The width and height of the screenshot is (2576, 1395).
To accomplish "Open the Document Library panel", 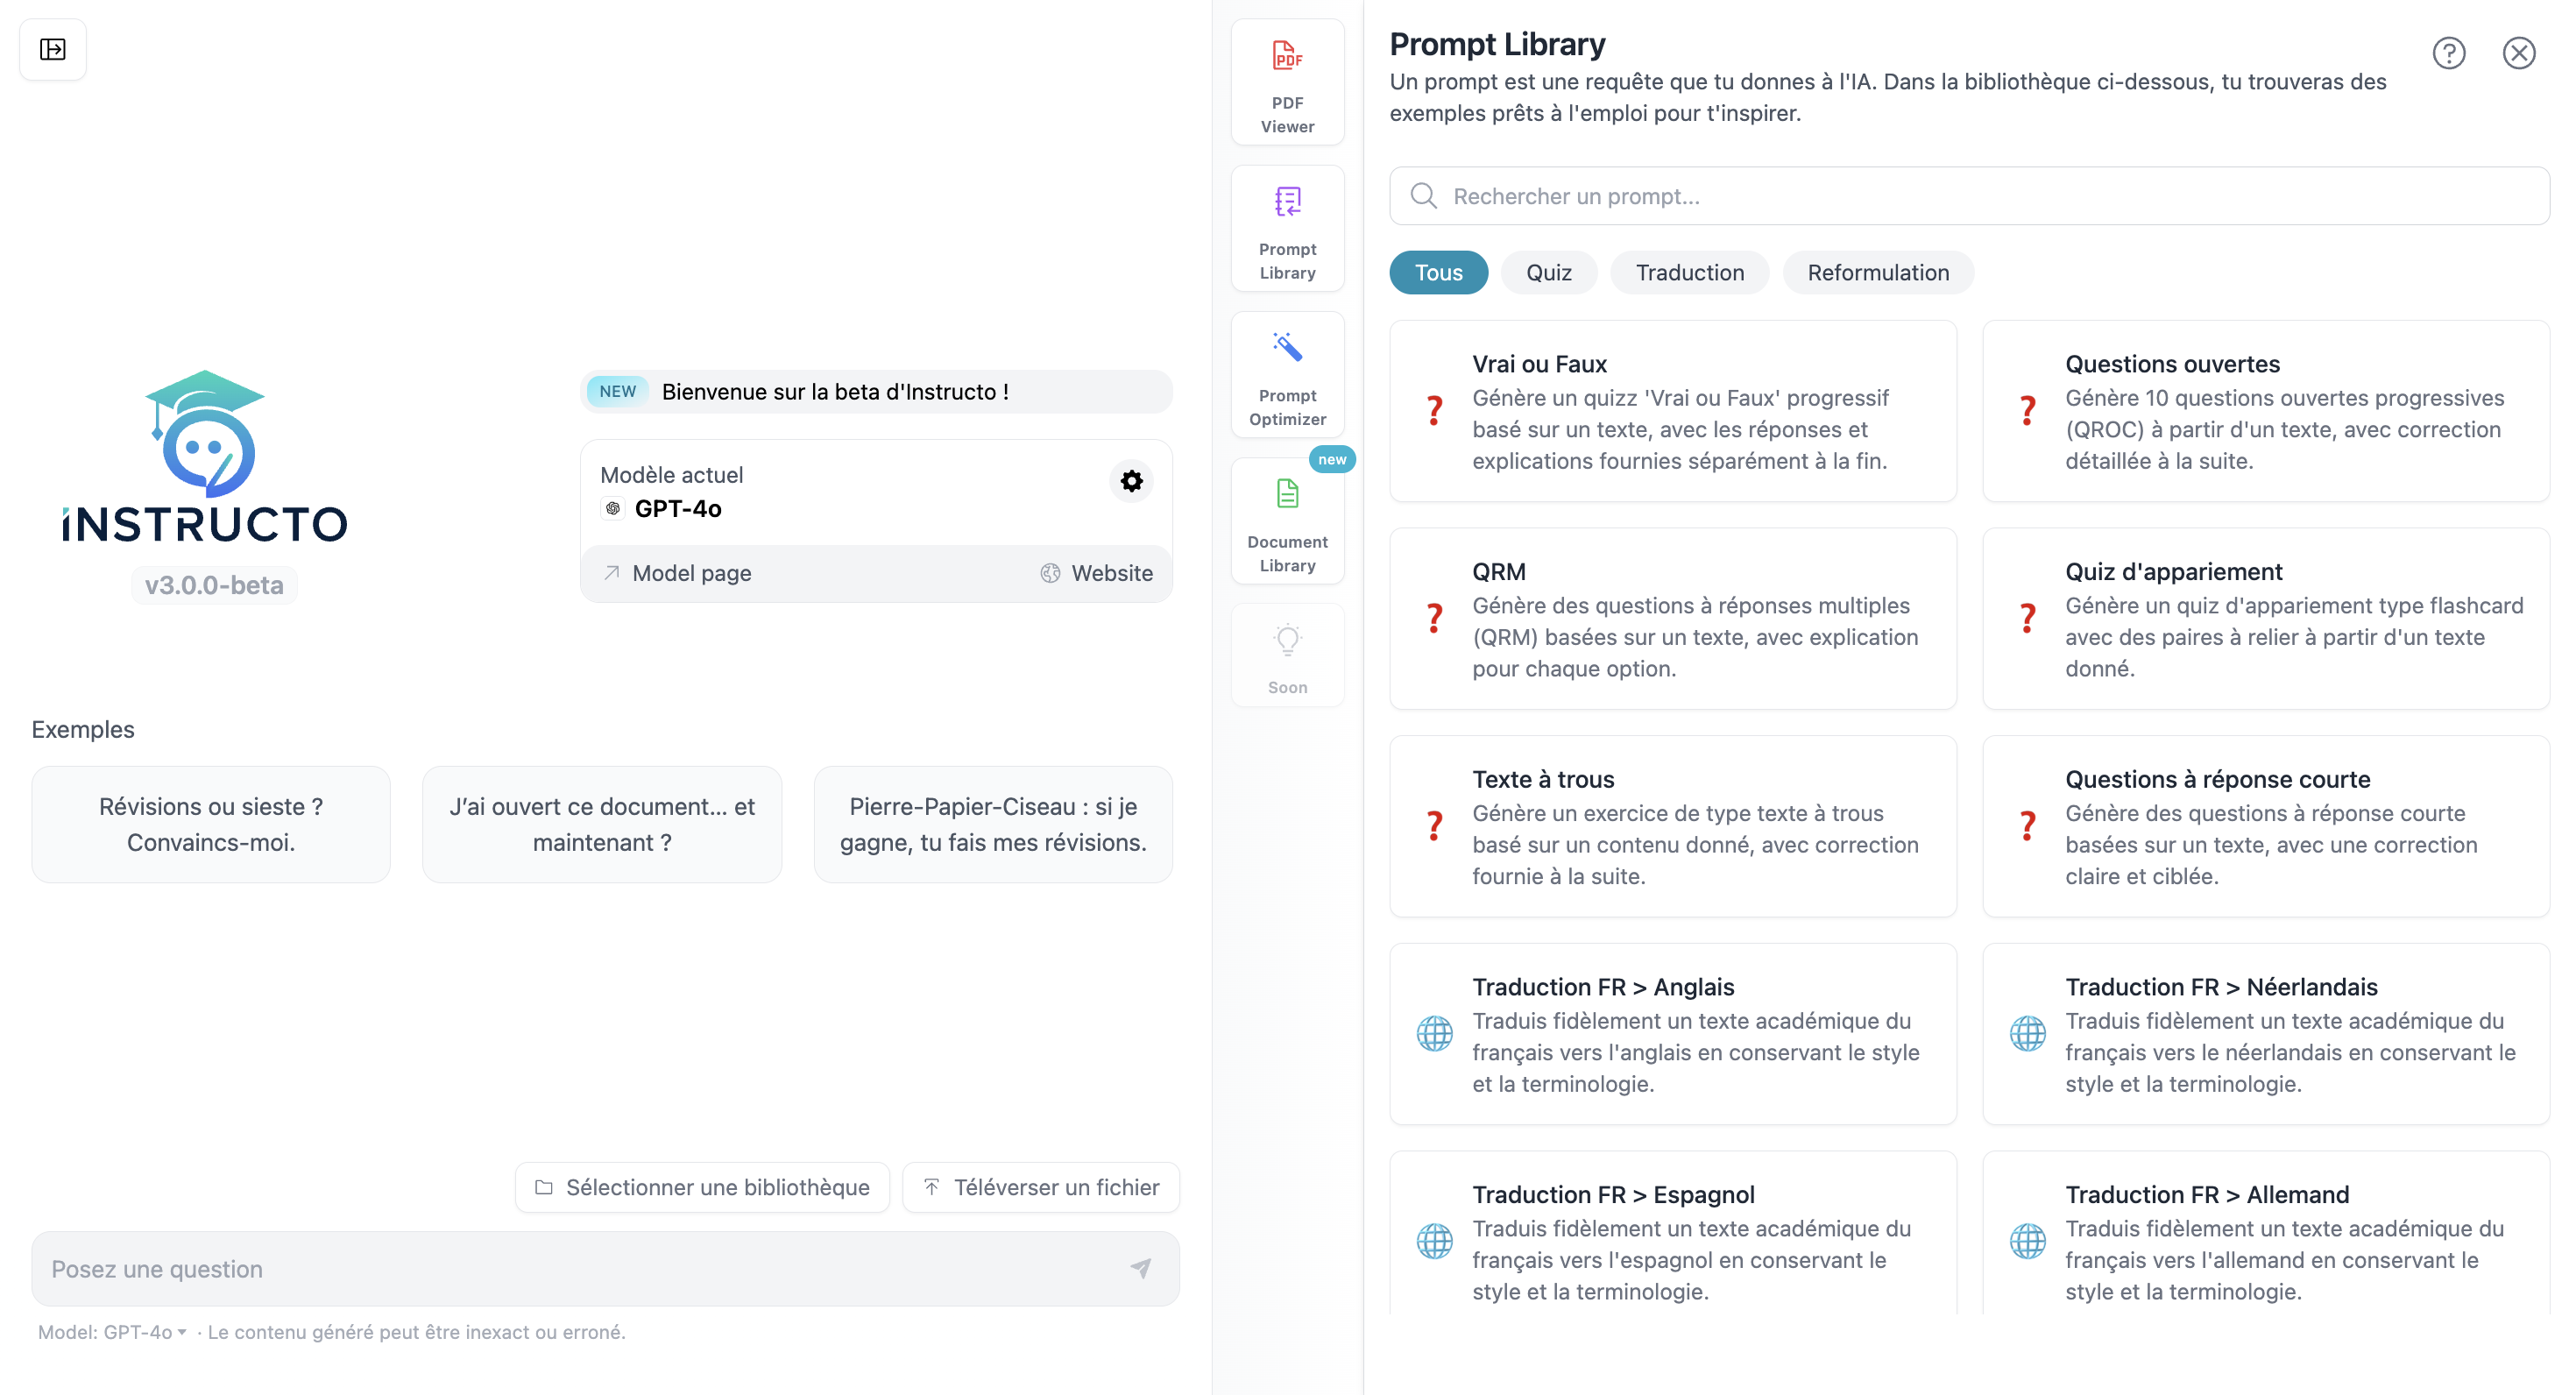I will (1287, 522).
